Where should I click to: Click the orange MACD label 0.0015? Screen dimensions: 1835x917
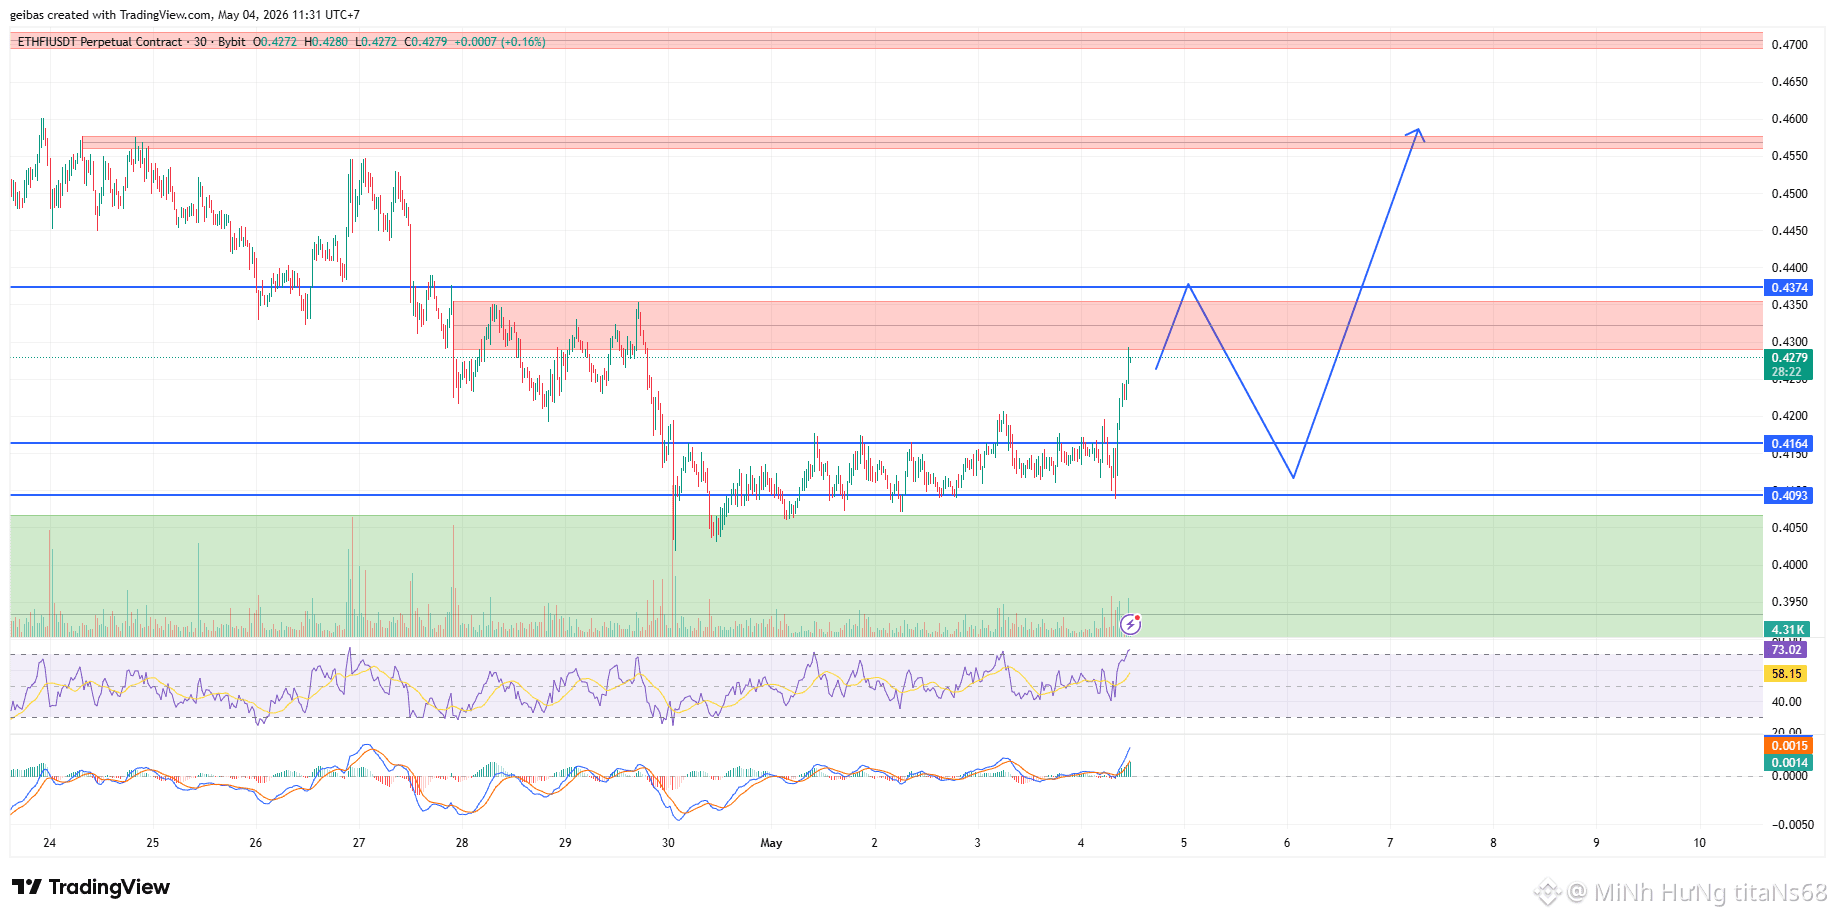(x=1789, y=746)
